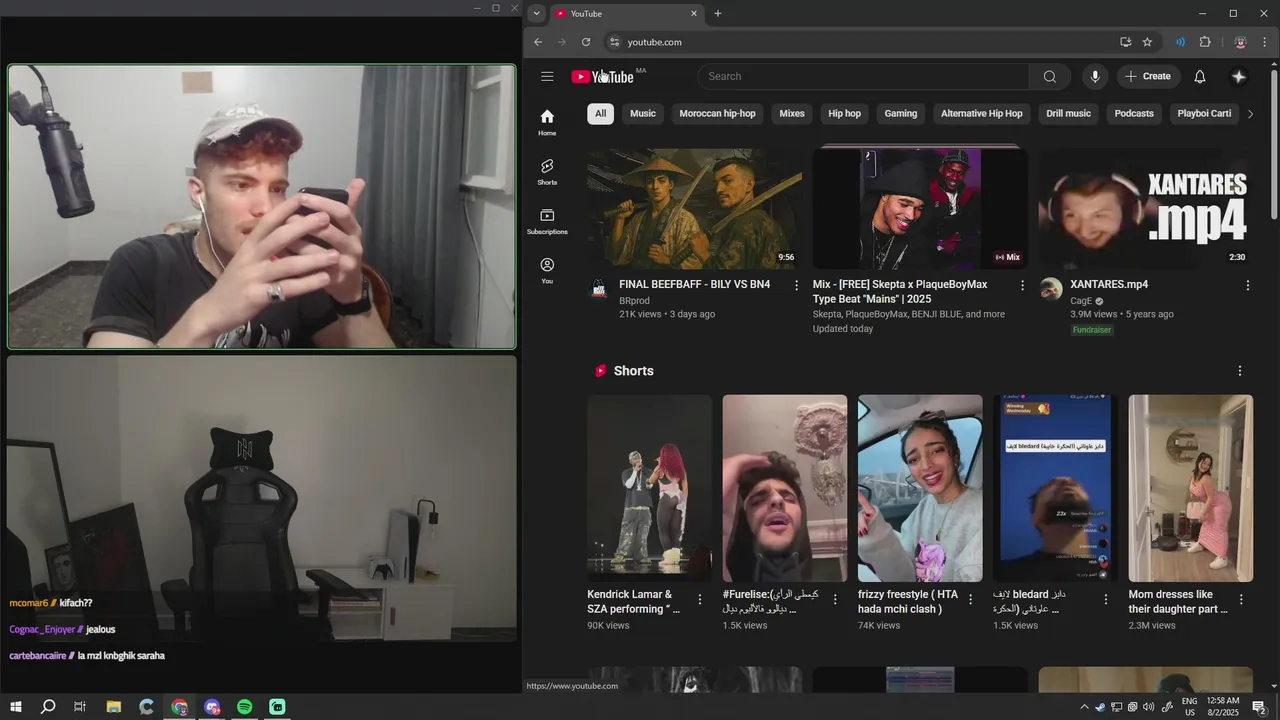Viewport: 1280px width, 720px height.
Task: Open Chrome extensions puzzle icon
Action: [1205, 42]
